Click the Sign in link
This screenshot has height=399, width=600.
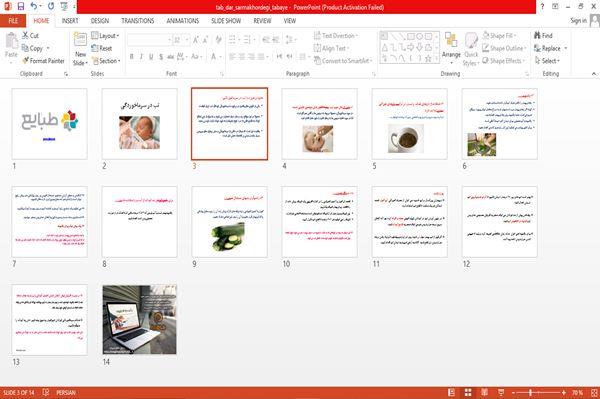point(578,21)
